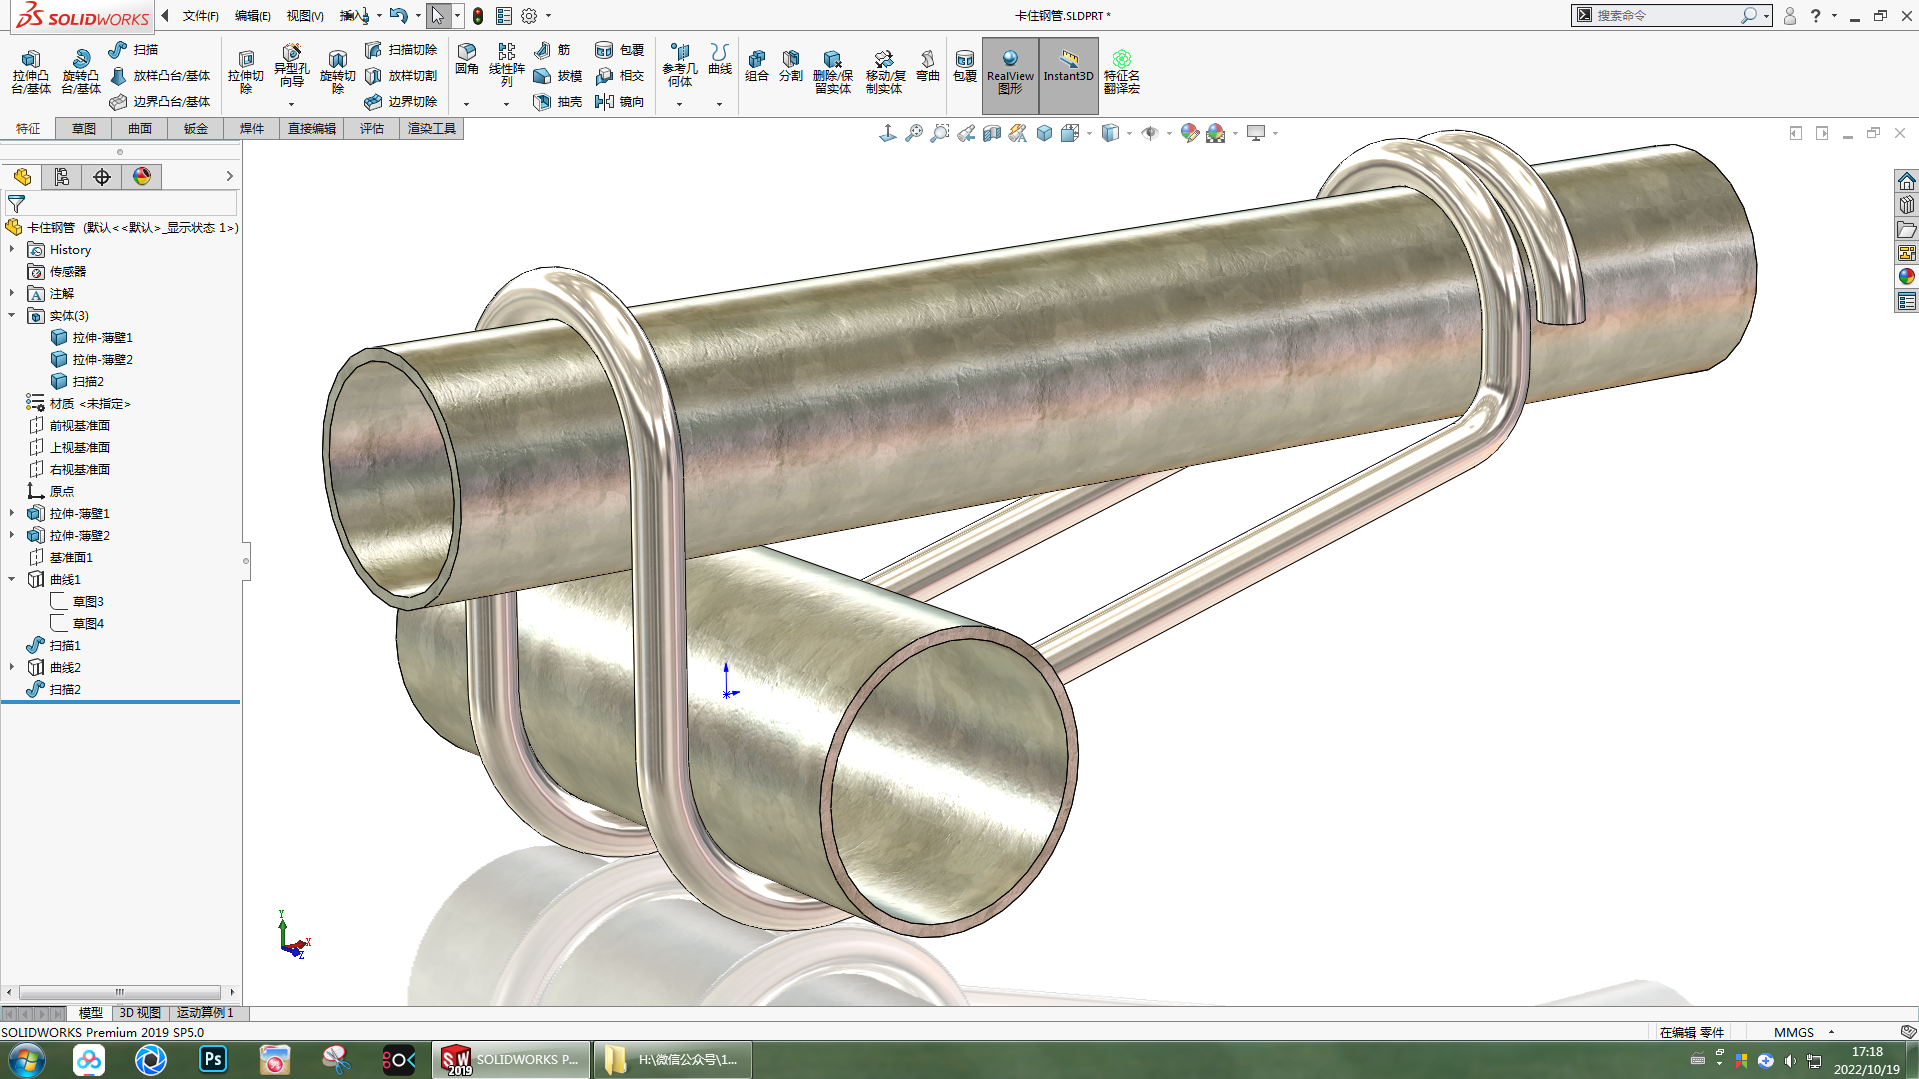Open the 运动算例 1 motion study tab
The image size is (1919, 1079).
205,1013
